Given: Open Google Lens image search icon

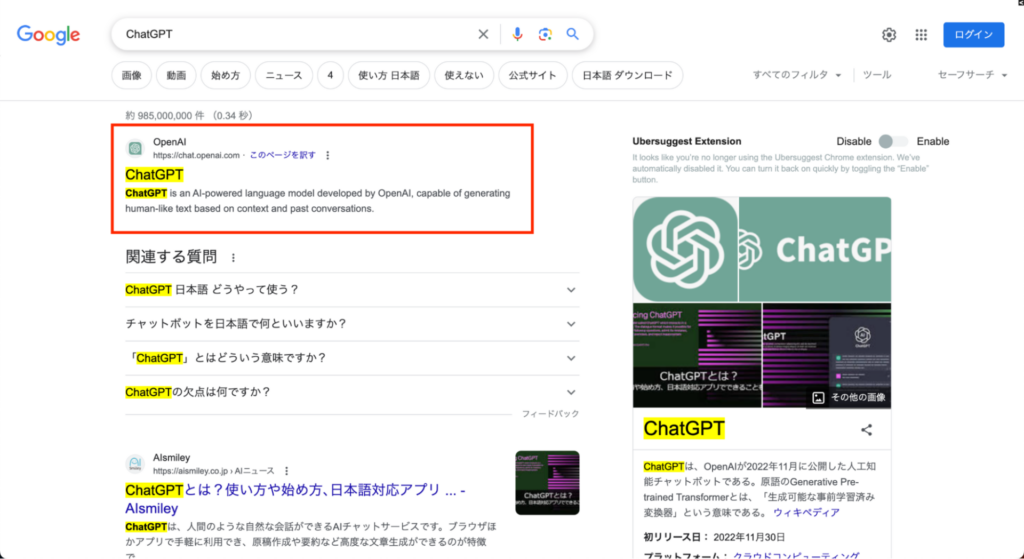Looking at the screenshot, I should tap(545, 34).
